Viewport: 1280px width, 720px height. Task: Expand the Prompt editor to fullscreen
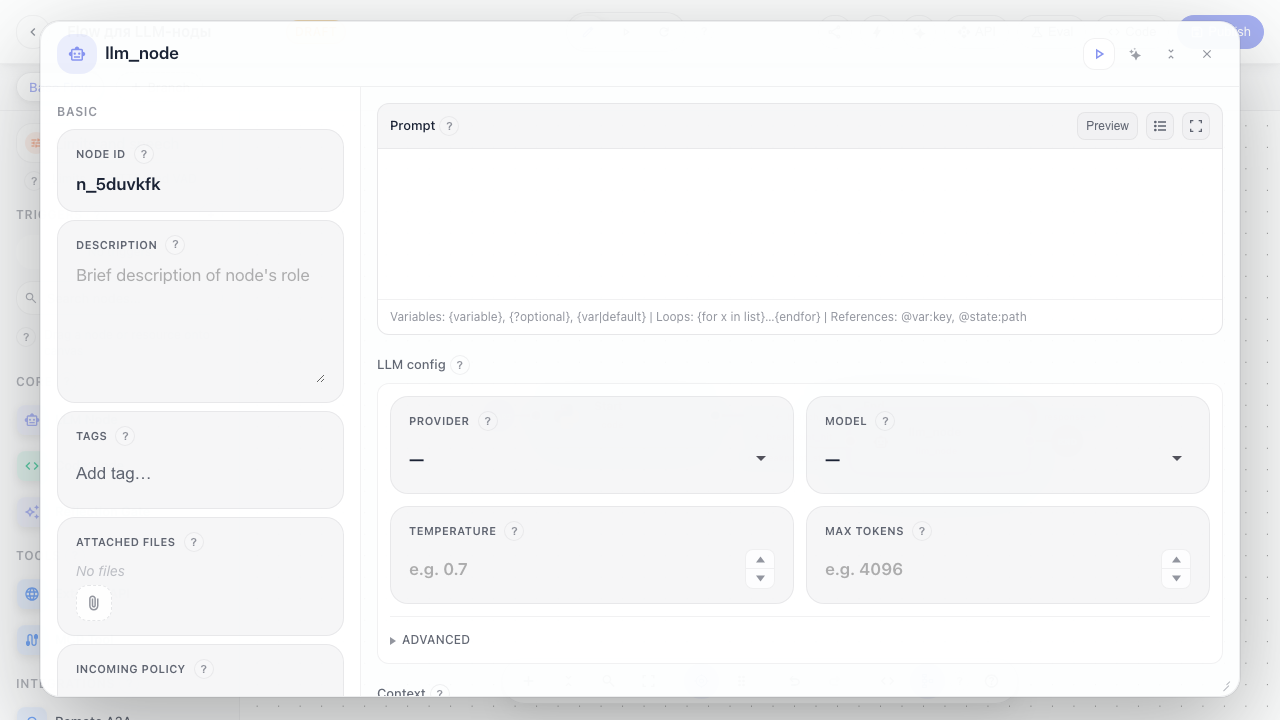point(1196,126)
